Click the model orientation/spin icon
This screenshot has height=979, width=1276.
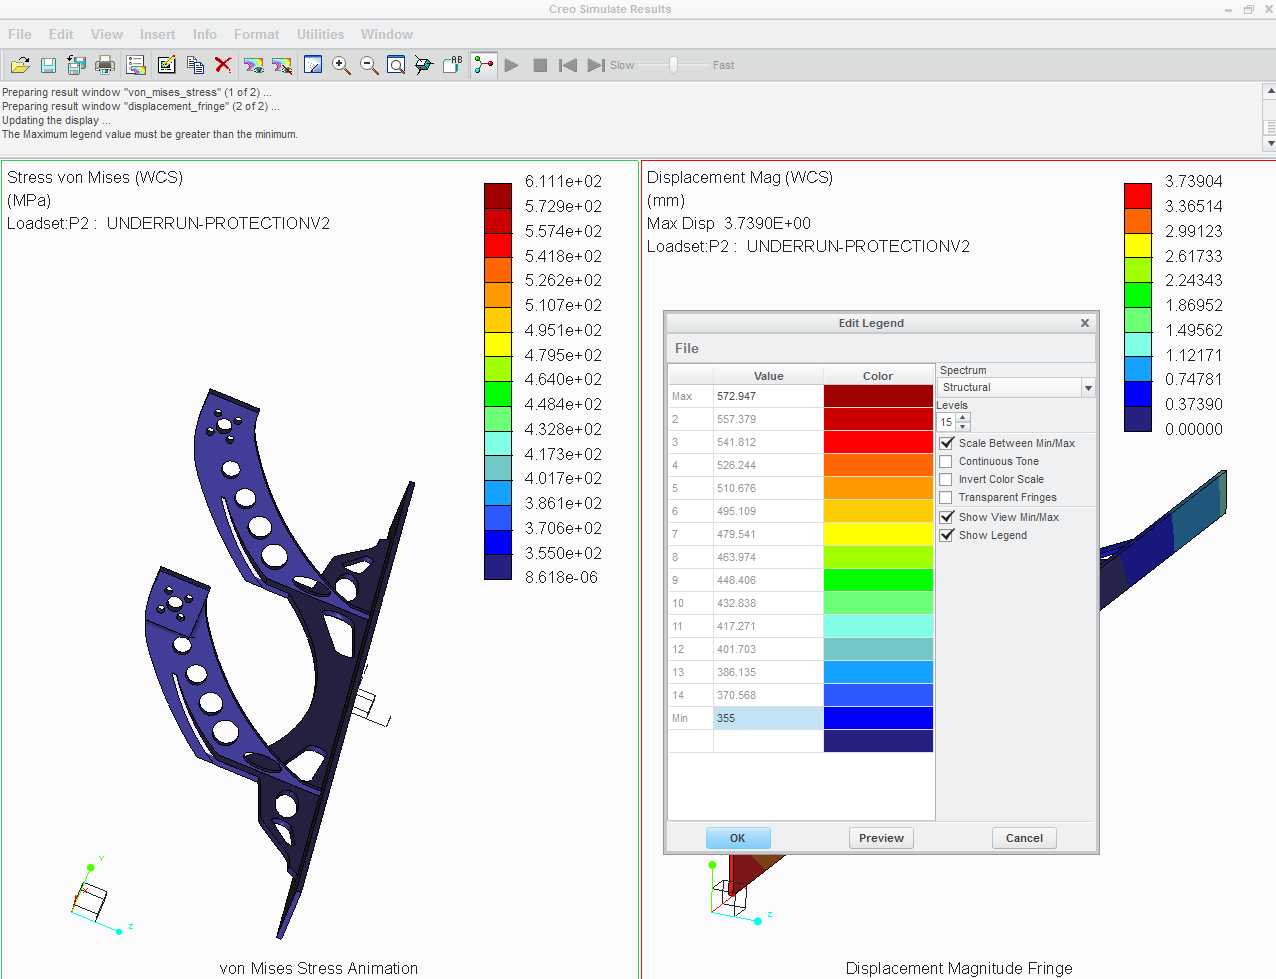click(424, 65)
